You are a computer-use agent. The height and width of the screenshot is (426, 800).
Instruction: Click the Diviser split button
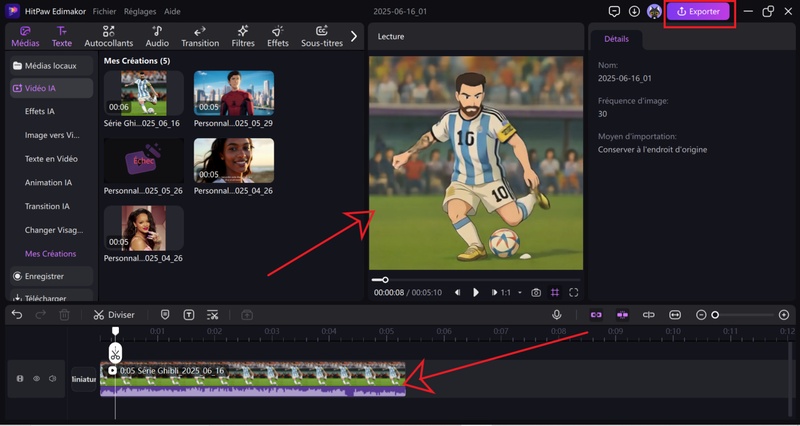pos(114,315)
